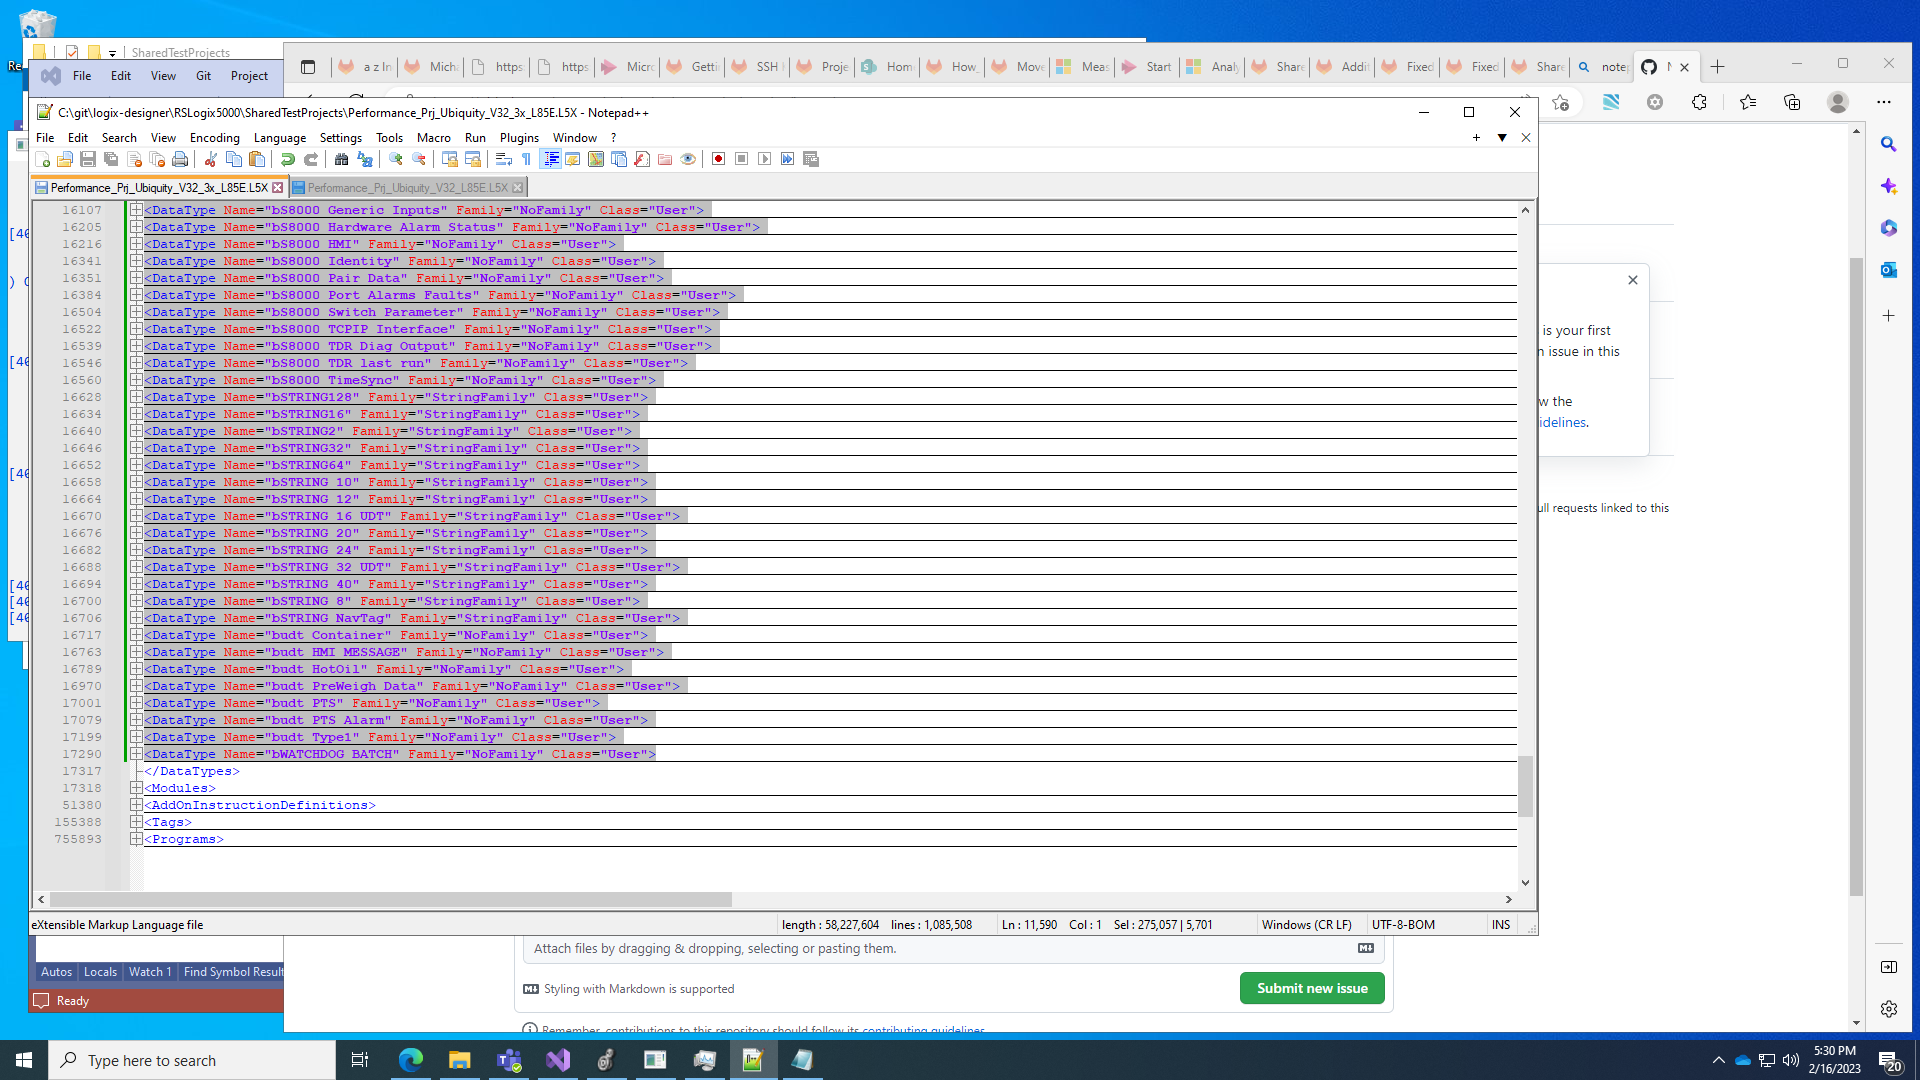Expand the bSTRING128 DataType node
This screenshot has width=1920, height=1080.
[136, 397]
